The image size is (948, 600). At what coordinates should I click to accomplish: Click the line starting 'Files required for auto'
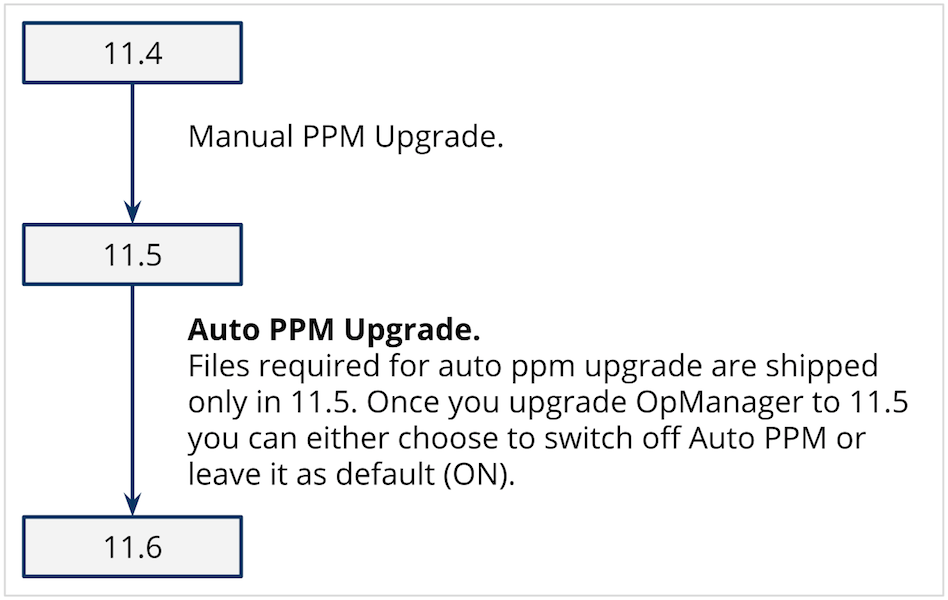coord(533,367)
